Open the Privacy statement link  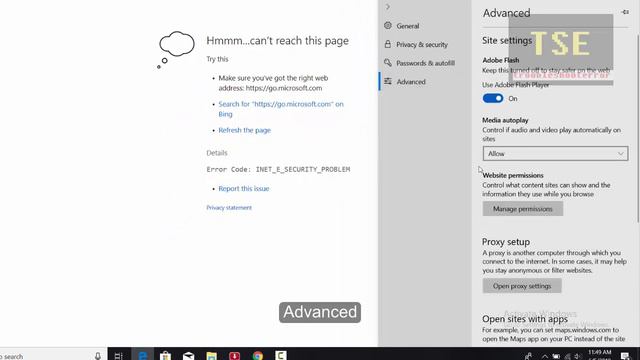pyautogui.click(x=229, y=208)
